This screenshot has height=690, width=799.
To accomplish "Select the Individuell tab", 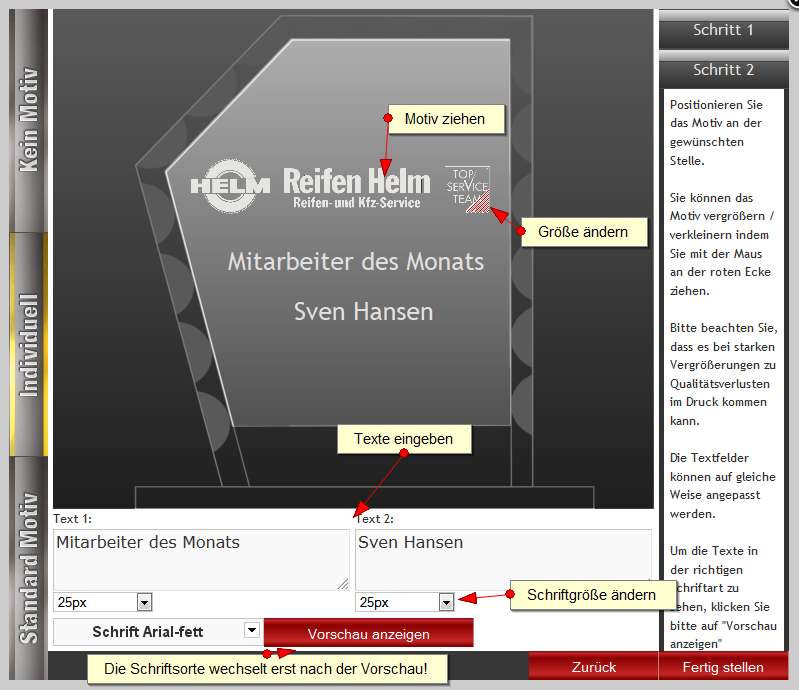I will pos(29,344).
